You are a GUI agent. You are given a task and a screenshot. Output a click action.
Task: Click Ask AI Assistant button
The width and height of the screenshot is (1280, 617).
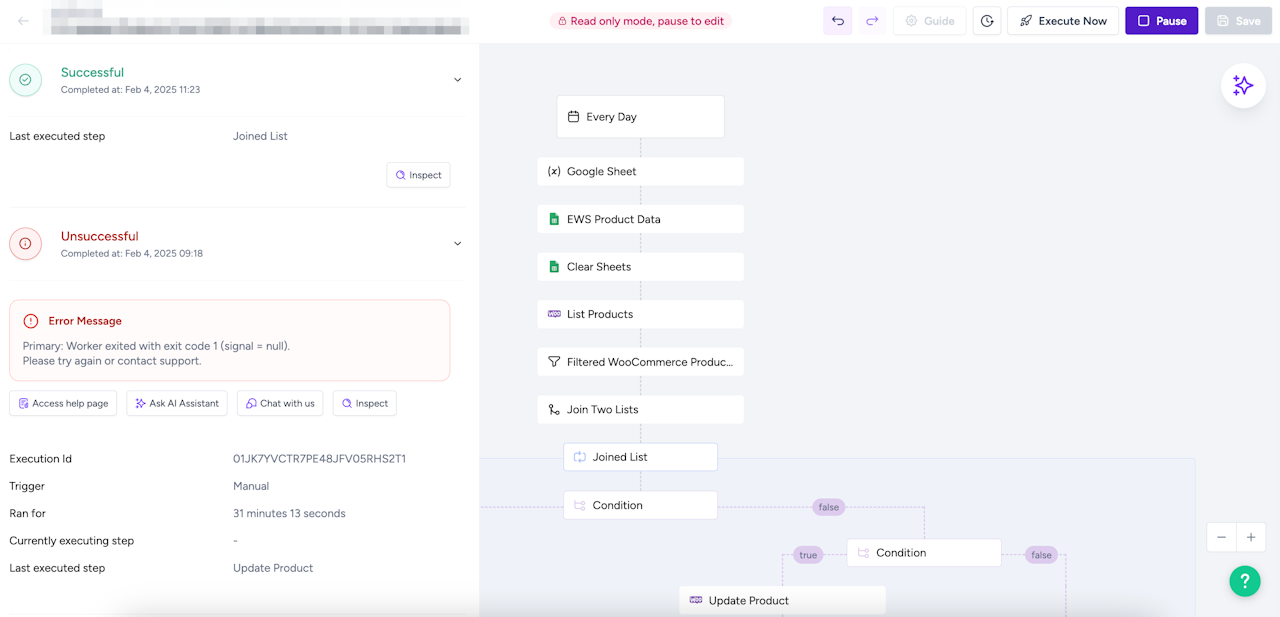pyautogui.click(x=177, y=403)
